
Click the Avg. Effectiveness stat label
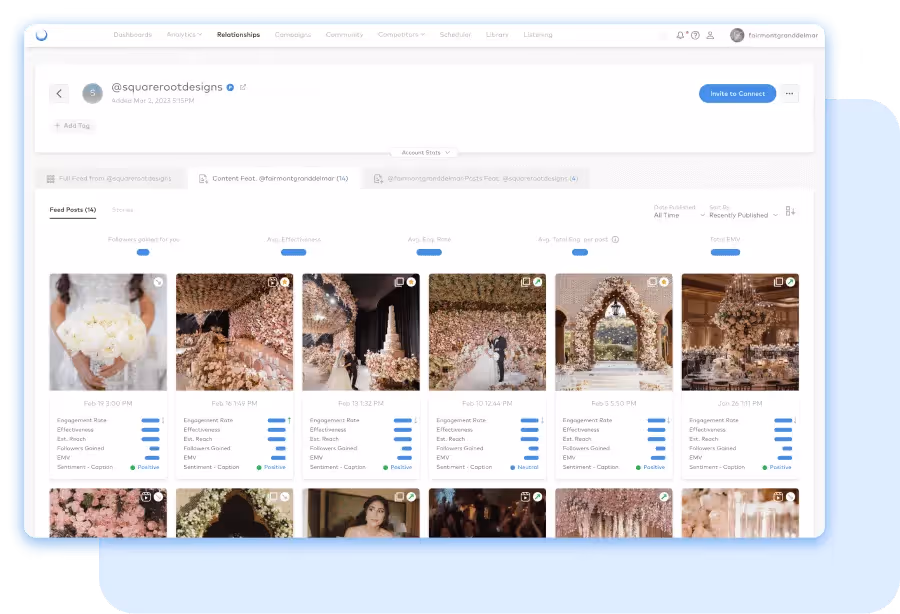(293, 239)
